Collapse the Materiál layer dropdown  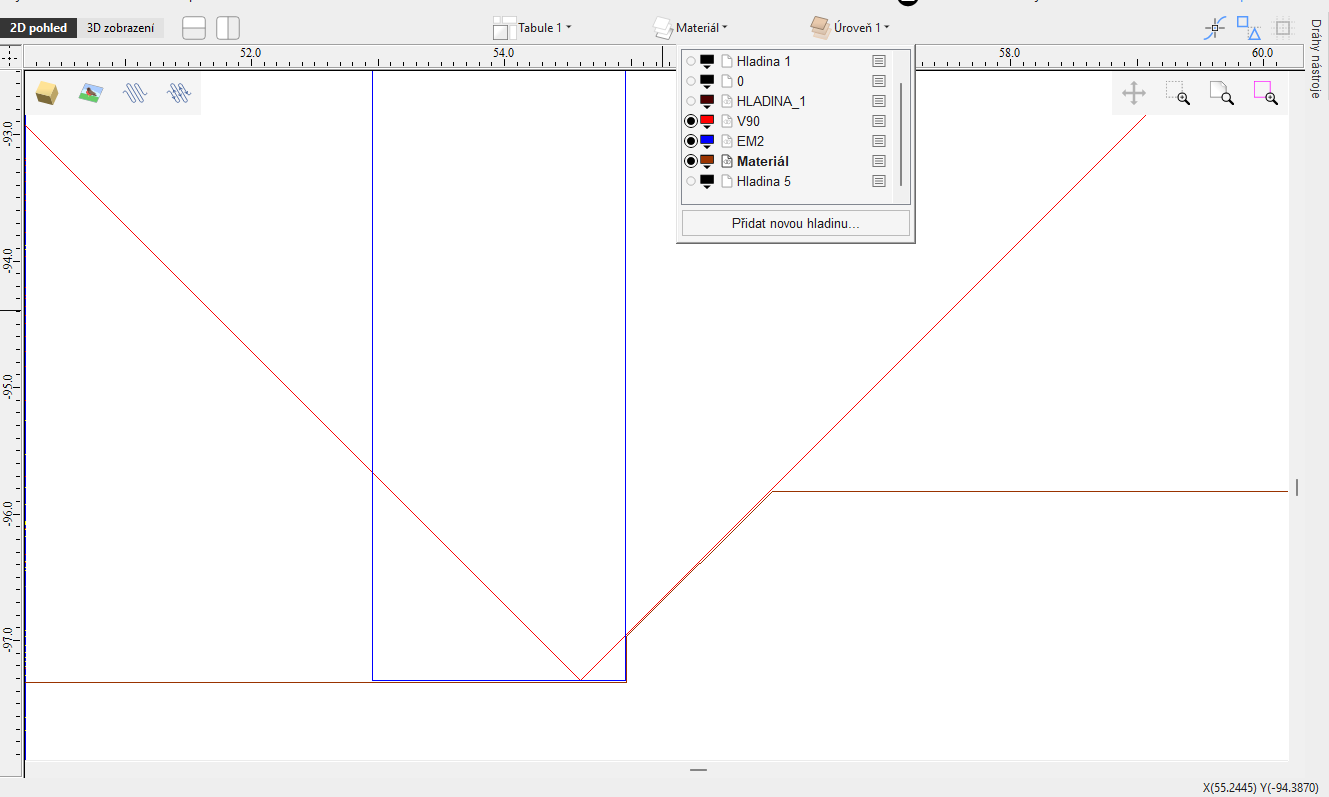pos(691,28)
